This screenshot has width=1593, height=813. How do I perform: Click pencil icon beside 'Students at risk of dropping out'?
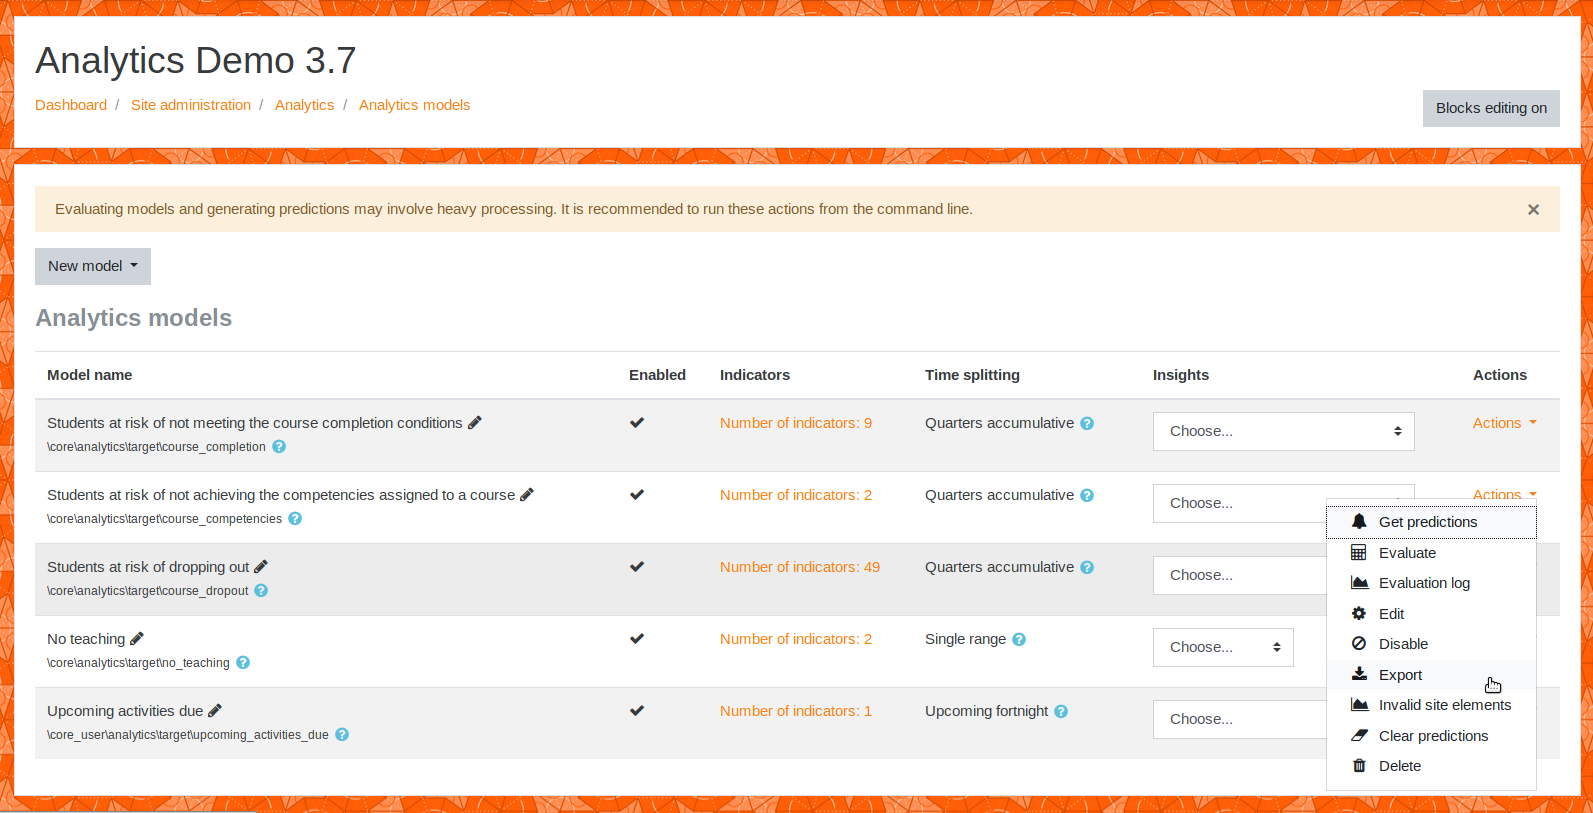click(x=261, y=567)
